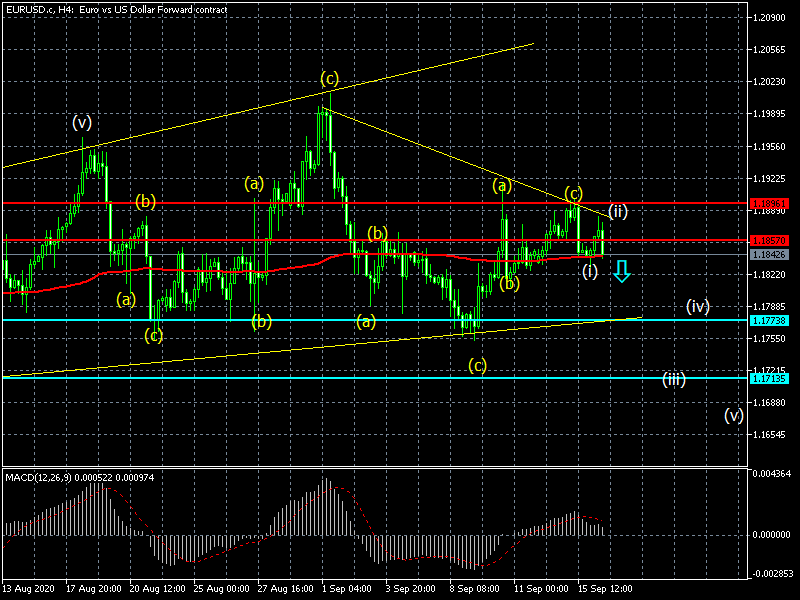Select the white (i) wave label
The width and height of the screenshot is (800, 600).
coord(590,271)
